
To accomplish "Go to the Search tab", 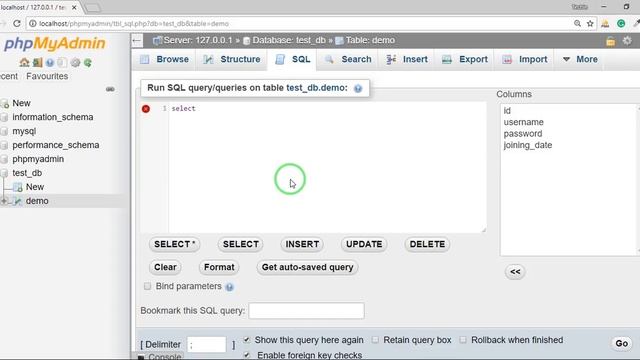I will (x=348, y=60).
